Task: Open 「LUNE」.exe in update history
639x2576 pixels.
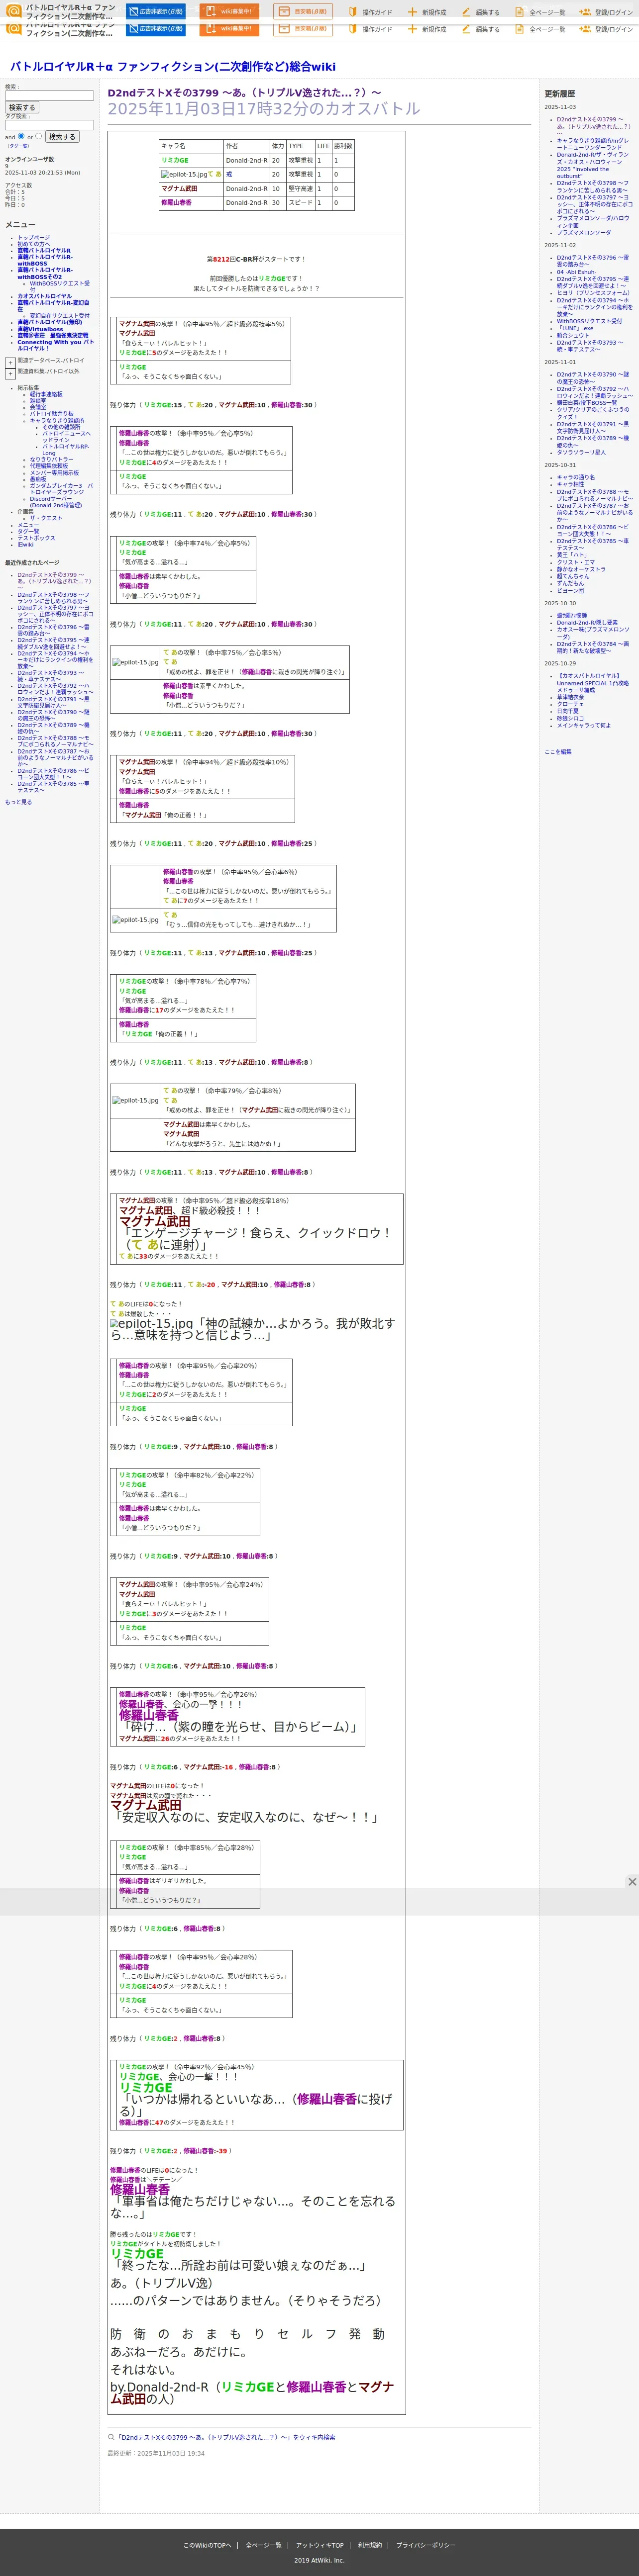Action: click(575, 328)
